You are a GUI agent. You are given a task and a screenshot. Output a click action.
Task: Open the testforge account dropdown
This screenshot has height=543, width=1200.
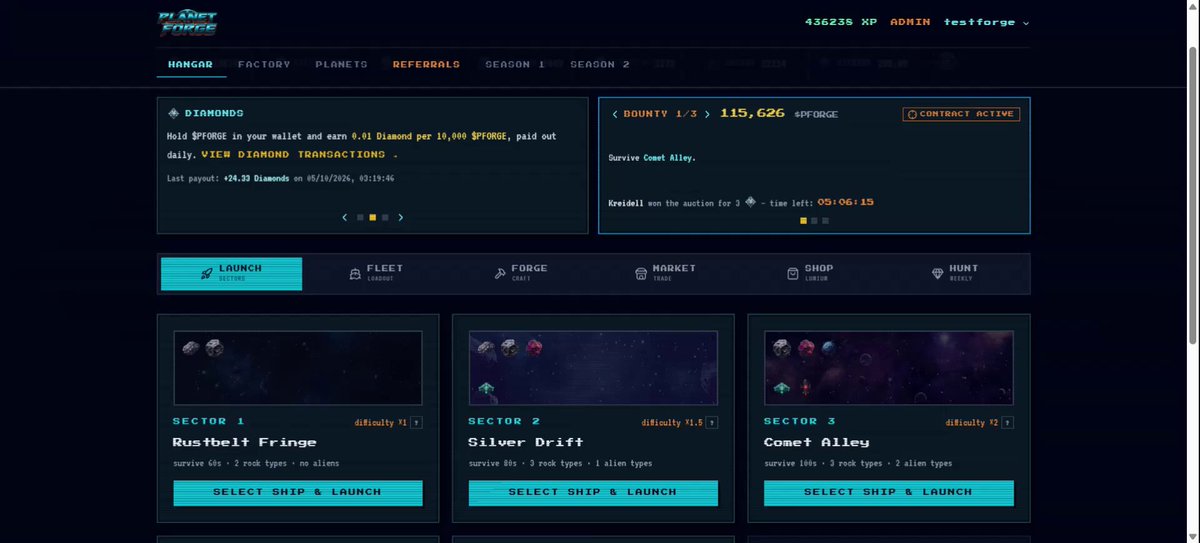[987, 22]
